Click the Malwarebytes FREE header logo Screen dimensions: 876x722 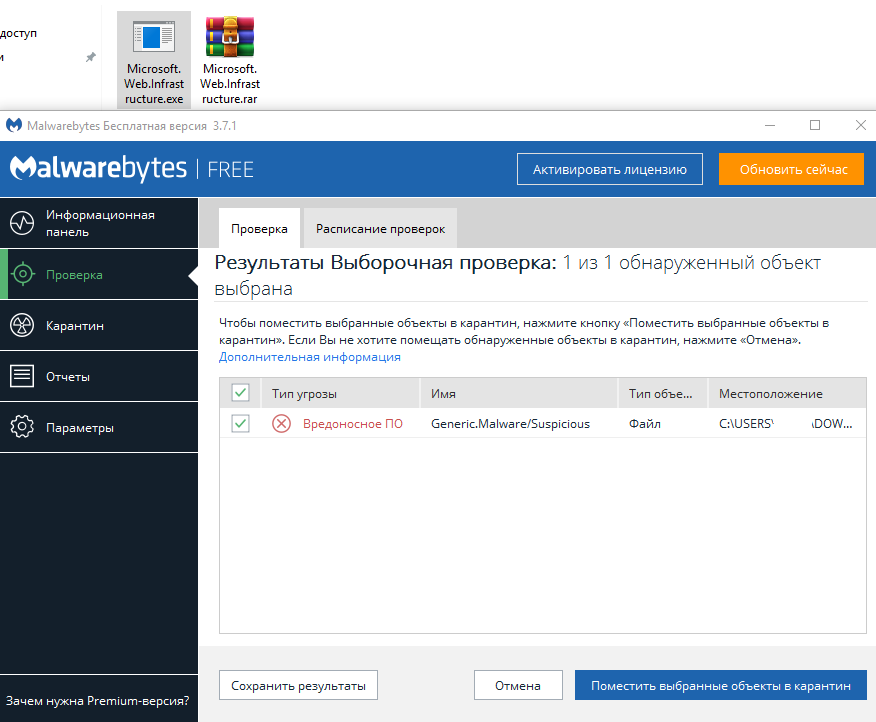132,168
